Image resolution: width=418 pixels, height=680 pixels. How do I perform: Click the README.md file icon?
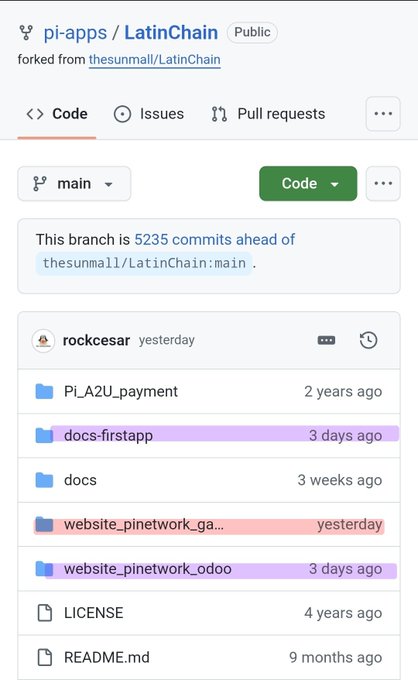pos(45,657)
